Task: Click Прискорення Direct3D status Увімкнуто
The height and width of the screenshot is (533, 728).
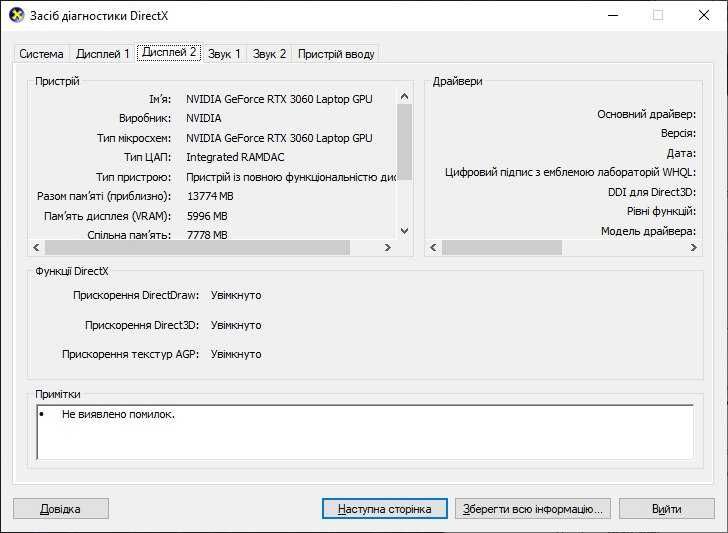Action: tap(236, 325)
